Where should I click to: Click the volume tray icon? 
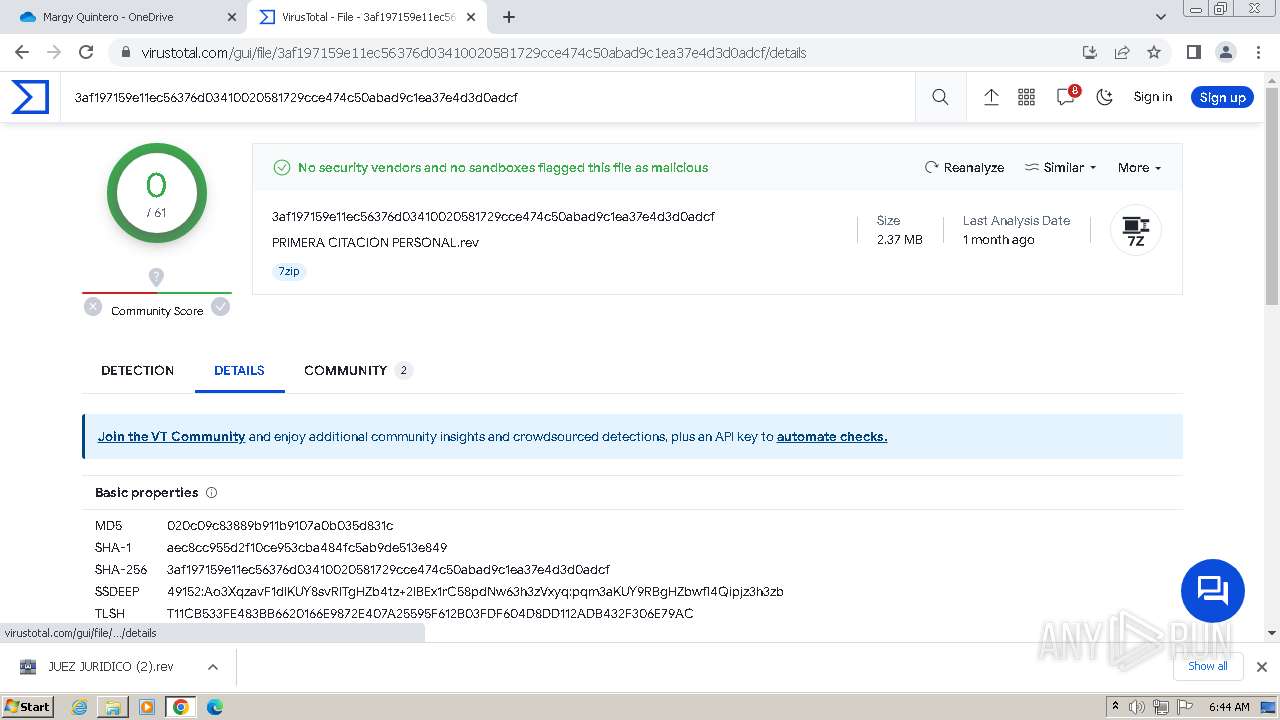point(1137,707)
